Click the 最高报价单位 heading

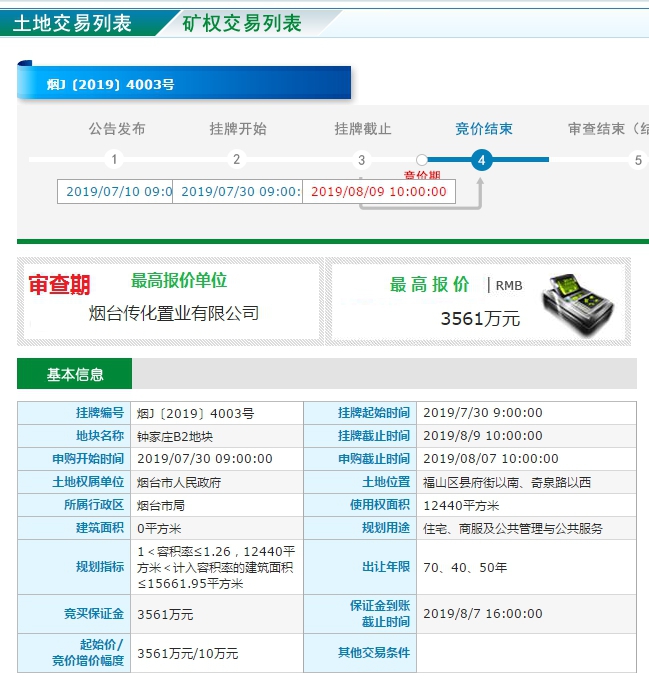(x=179, y=280)
